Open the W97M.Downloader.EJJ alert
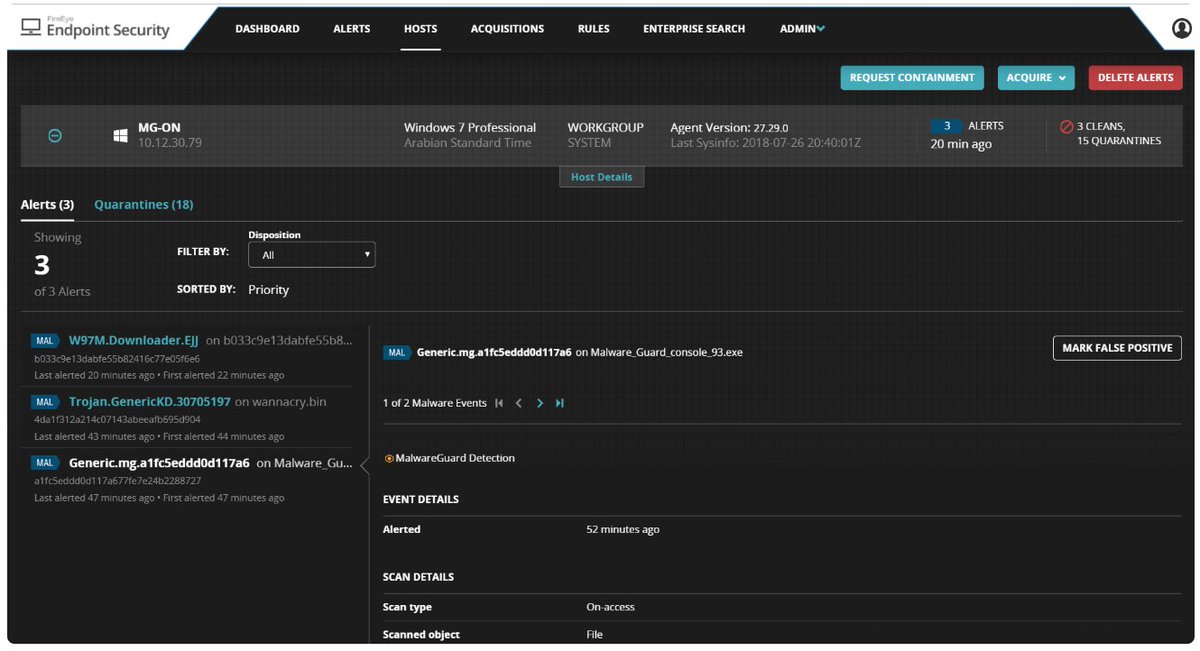The height and width of the screenshot is (651, 1200). point(134,340)
